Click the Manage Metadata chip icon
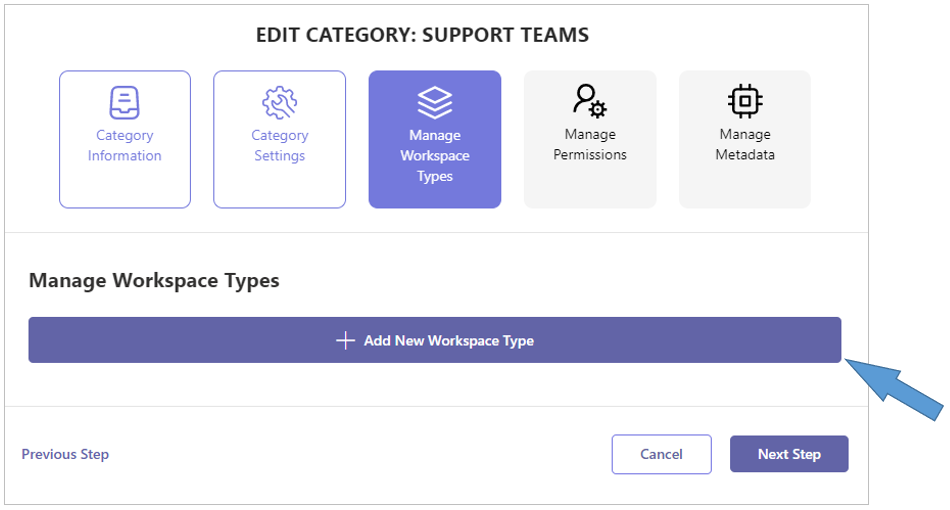The image size is (950, 510). [745, 101]
